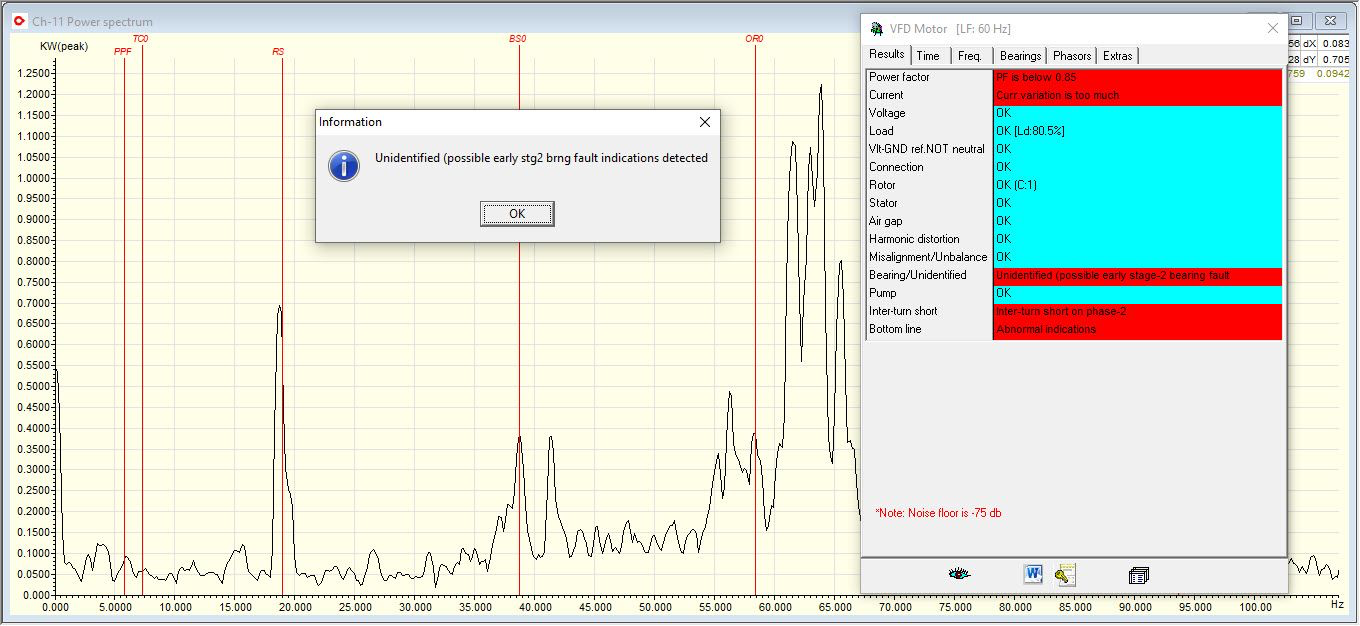Click the 'Abnormal indications' result
This screenshot has height=626, width=1360.
point(1046,329)
